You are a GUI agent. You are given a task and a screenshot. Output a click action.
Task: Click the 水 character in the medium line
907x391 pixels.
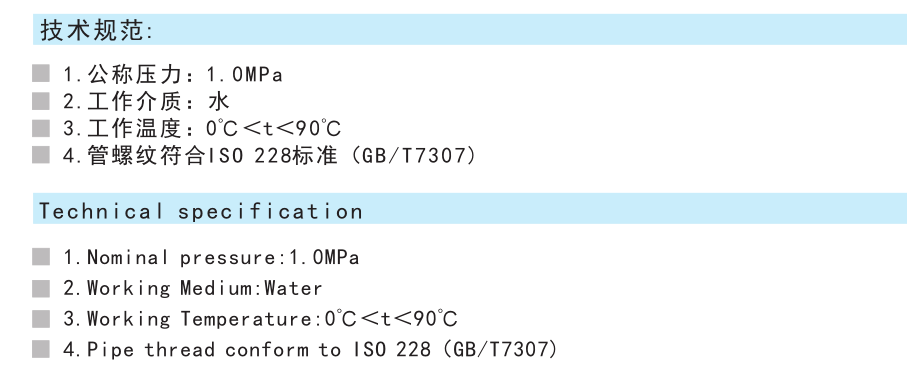point(219,102)
